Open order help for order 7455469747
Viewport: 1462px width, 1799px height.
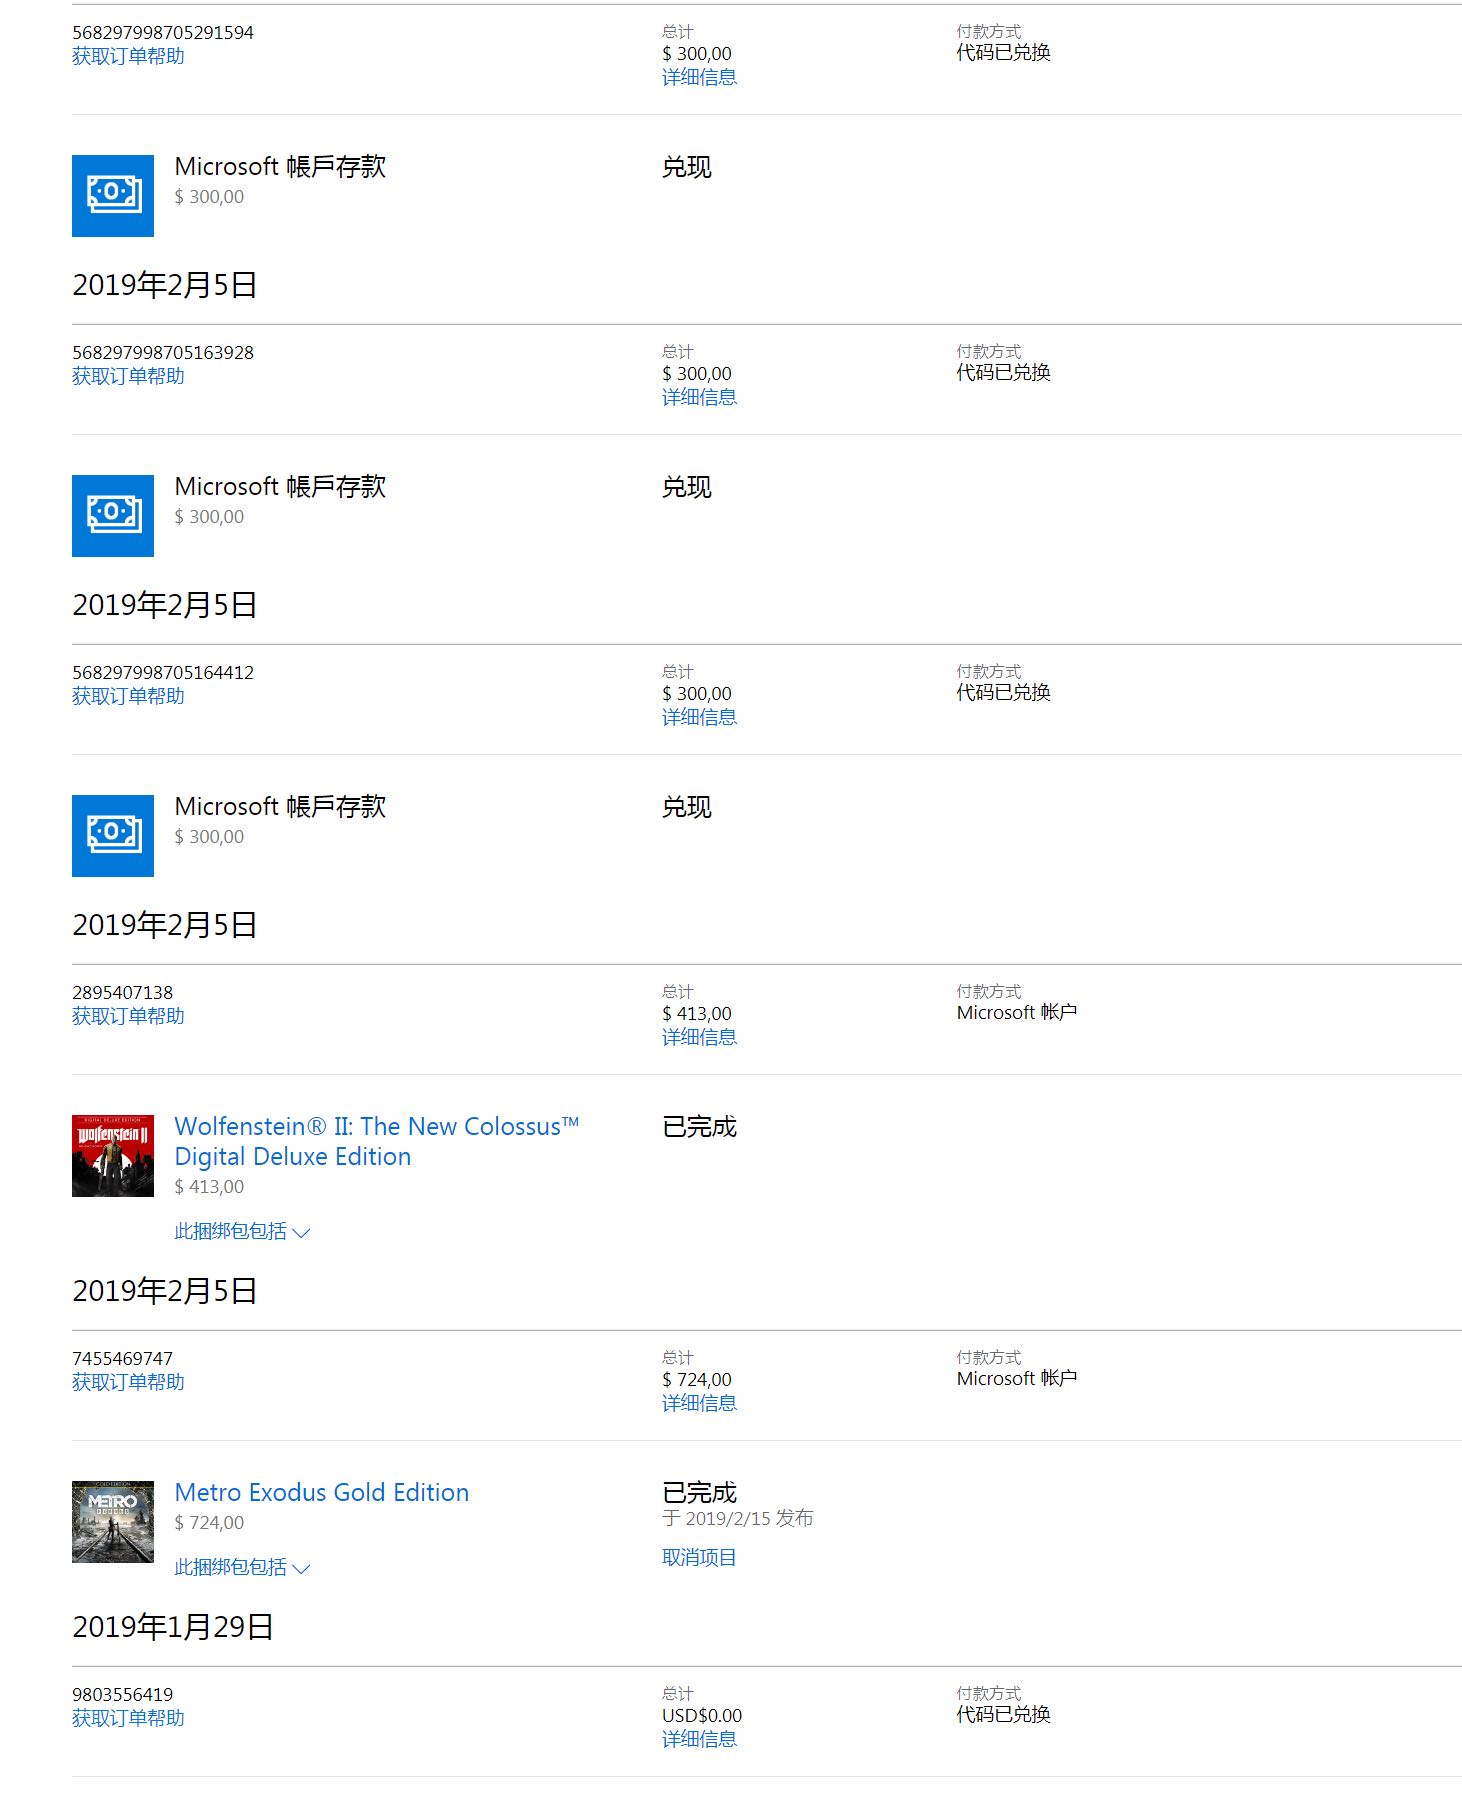pyautogui.click(x=128, y=1382)
